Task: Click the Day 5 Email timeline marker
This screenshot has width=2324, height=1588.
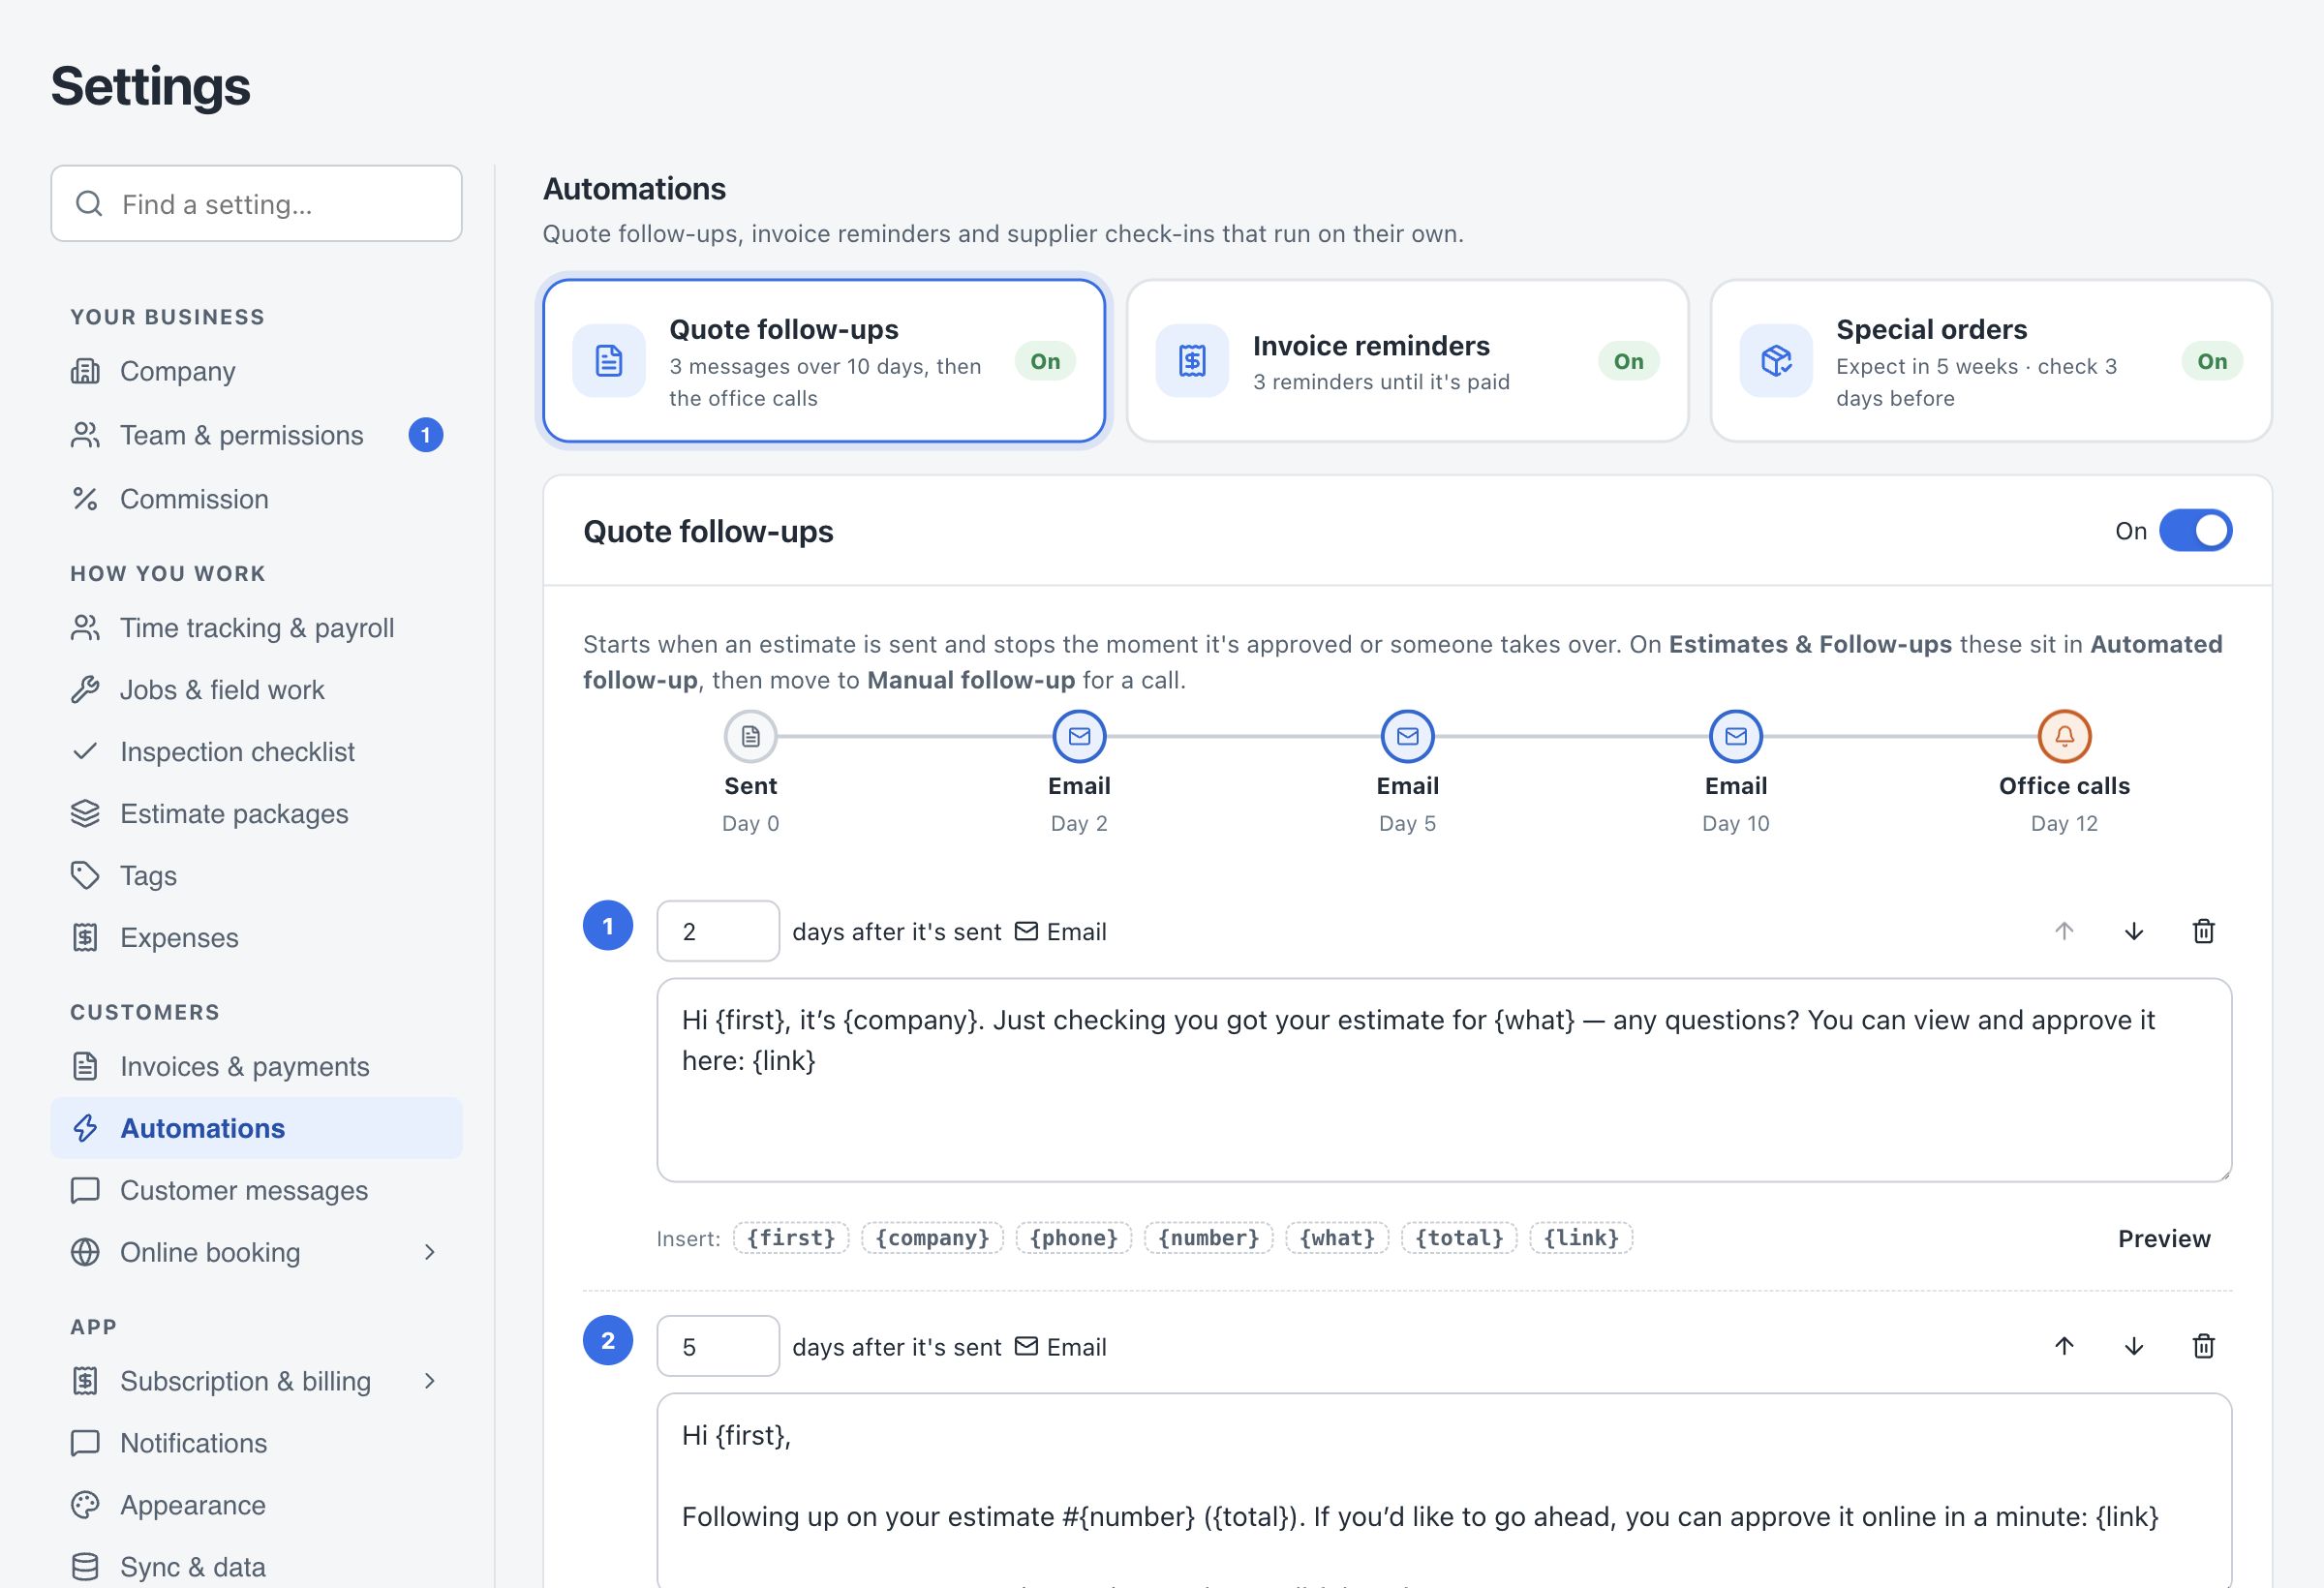Action: [x=1407, y=736]
